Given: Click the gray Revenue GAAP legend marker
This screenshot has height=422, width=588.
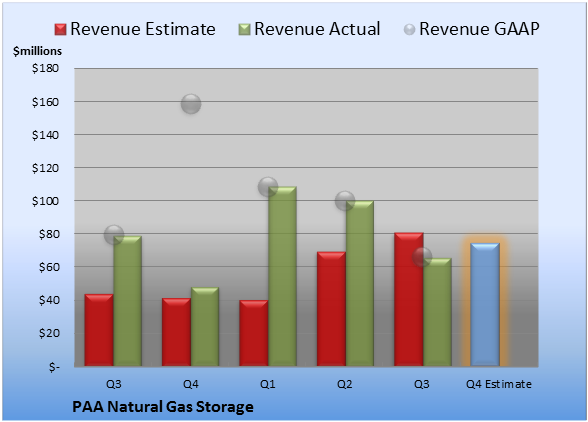Looking at the screenshot, I should (x=410, y=30).
